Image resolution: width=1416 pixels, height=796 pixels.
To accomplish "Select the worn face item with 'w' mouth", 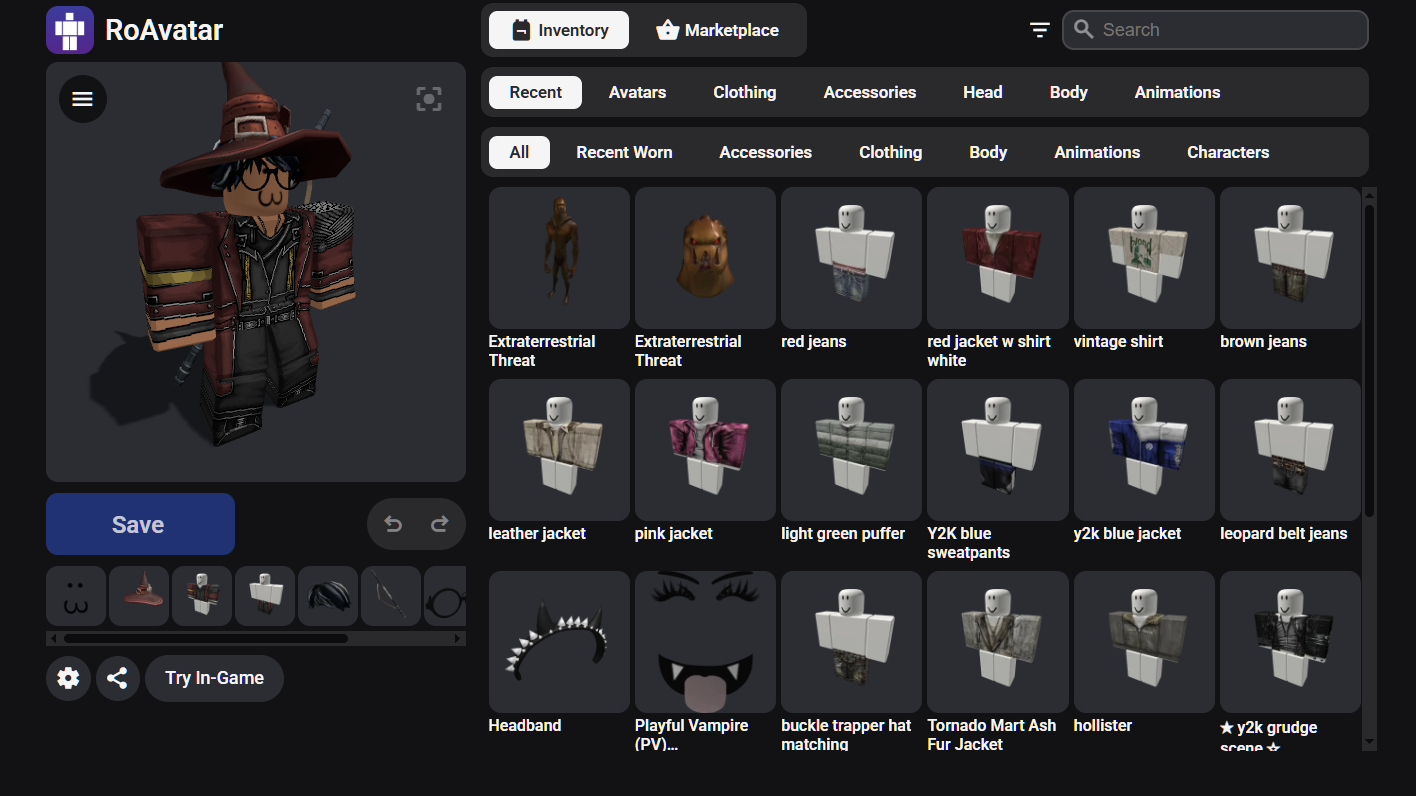I will pyautogui.click(x=76, y=596).
